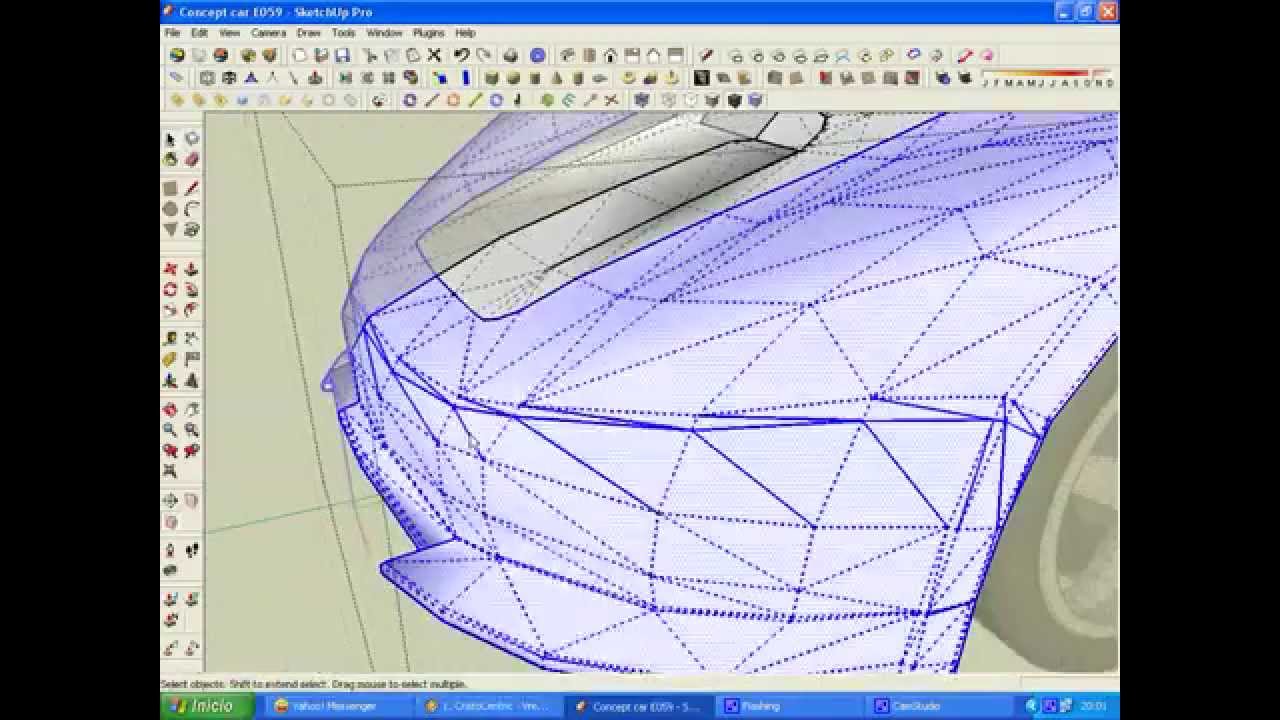This screenshot has height=720, width=1280.
Task: Select the Pan hand tool
Action: (x=191, y=409)
